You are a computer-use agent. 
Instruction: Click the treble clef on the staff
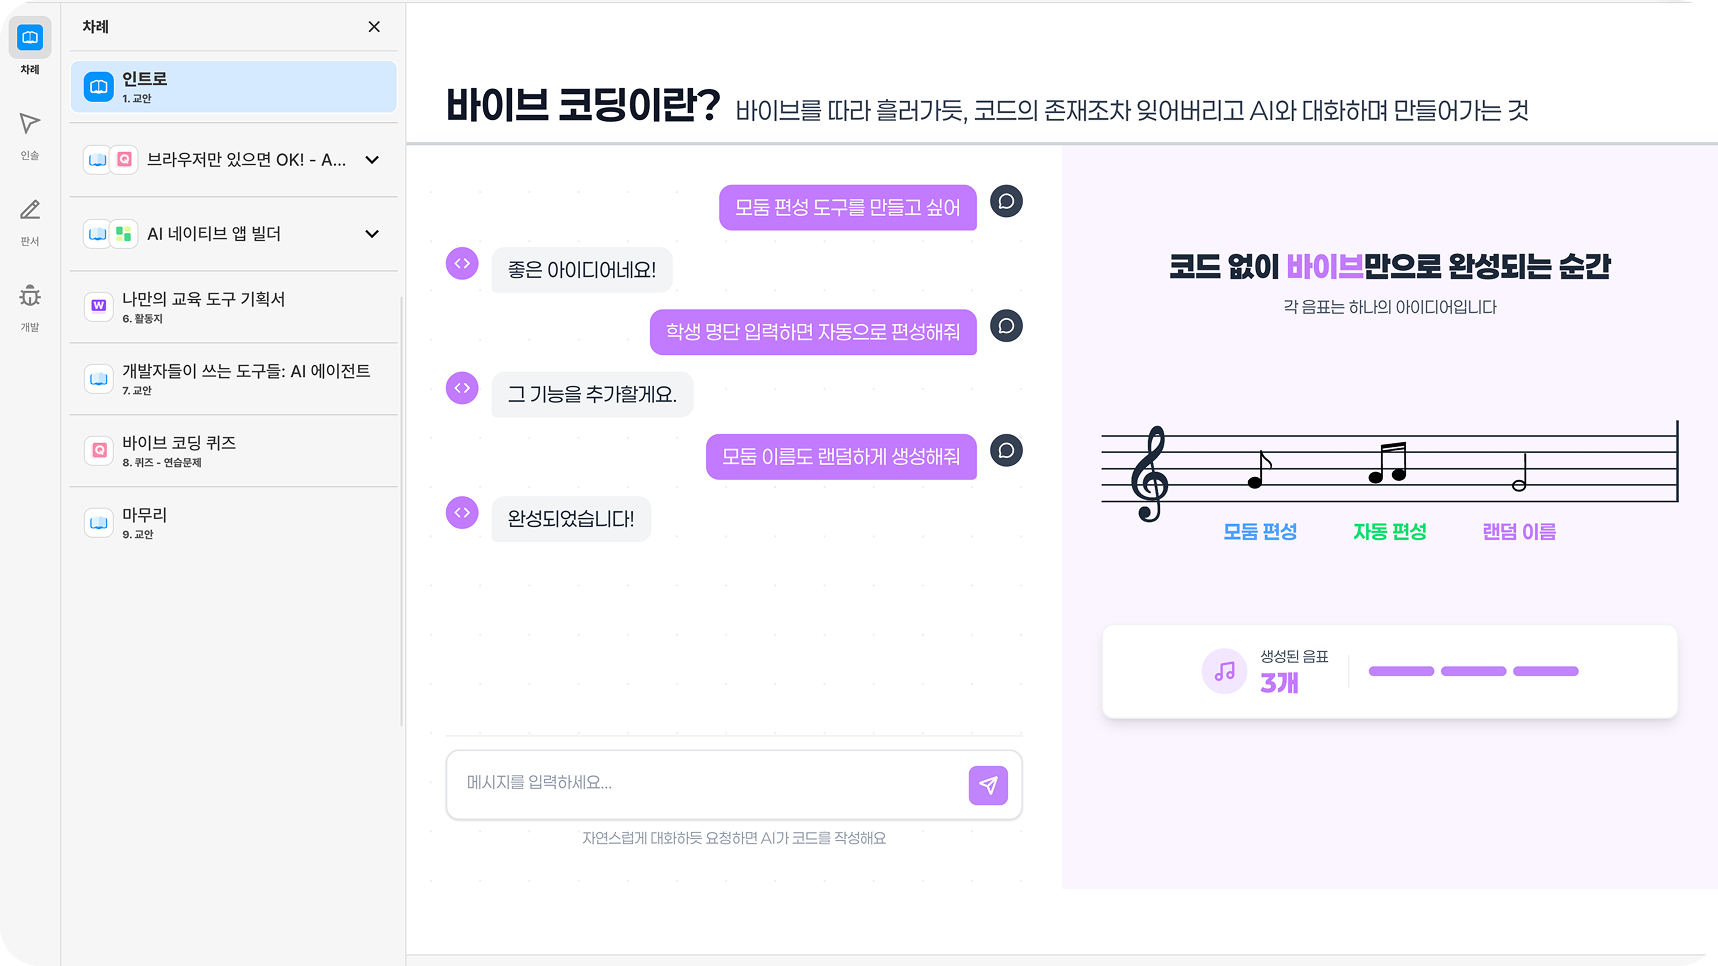pos(1149,474)
